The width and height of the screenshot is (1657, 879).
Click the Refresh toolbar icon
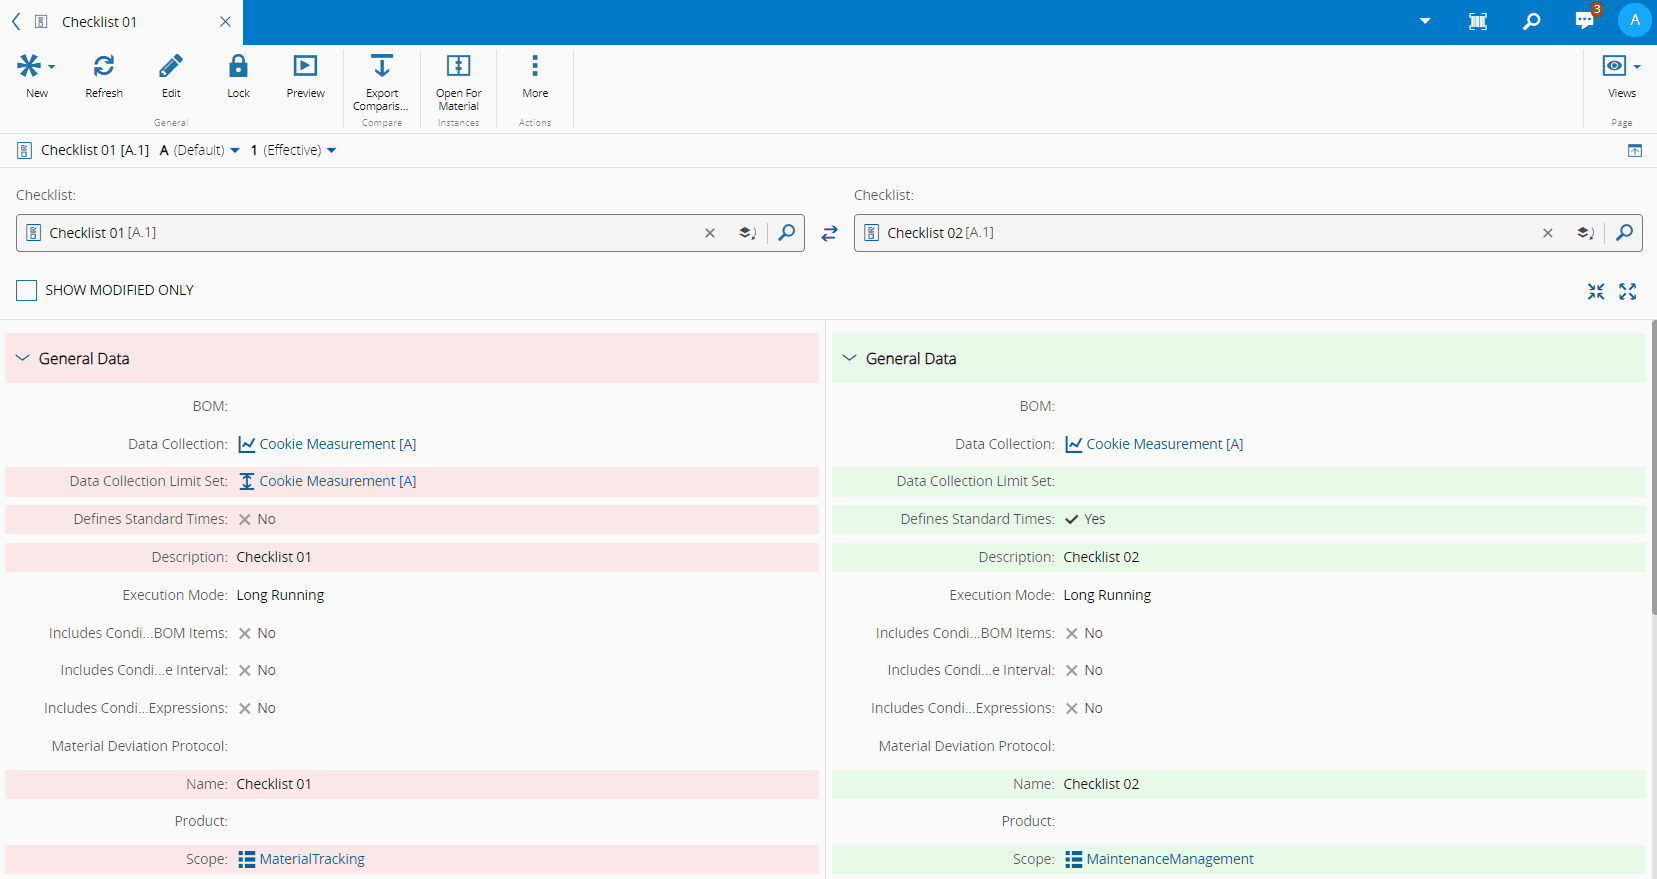tap(104, 67)
